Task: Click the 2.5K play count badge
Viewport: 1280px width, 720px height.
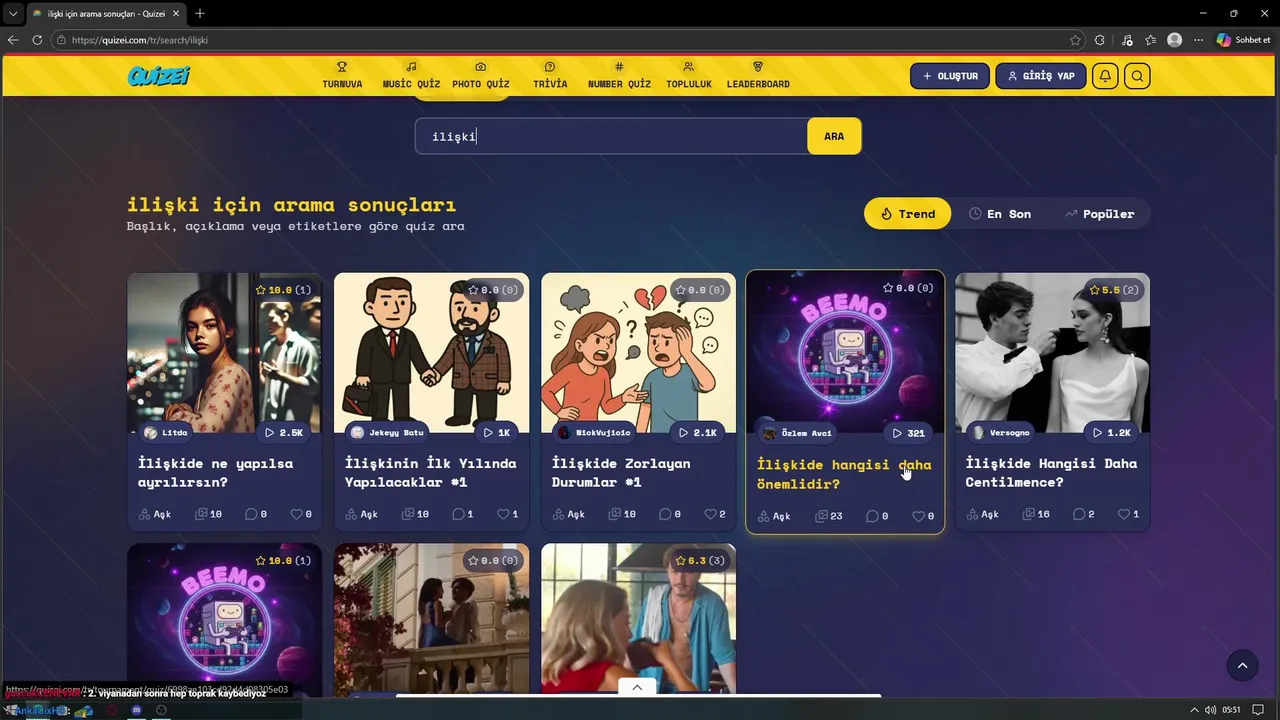Action: pos(283,433)
